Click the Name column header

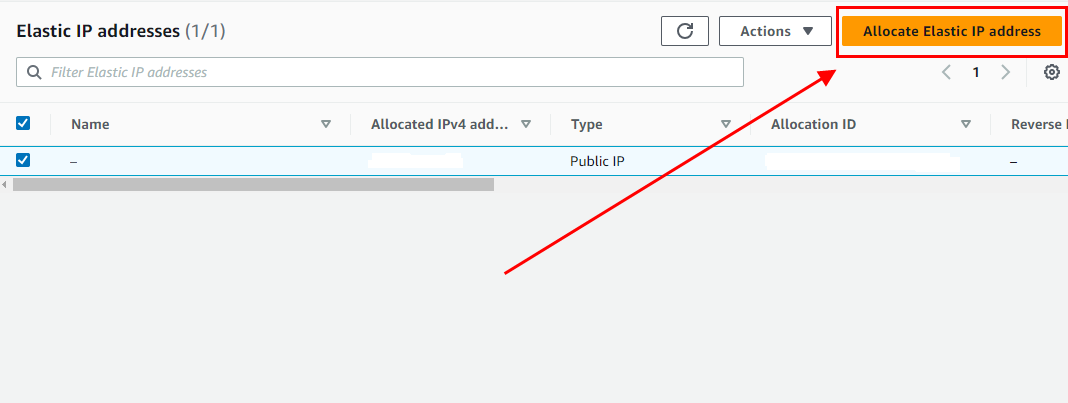point(90,124)
